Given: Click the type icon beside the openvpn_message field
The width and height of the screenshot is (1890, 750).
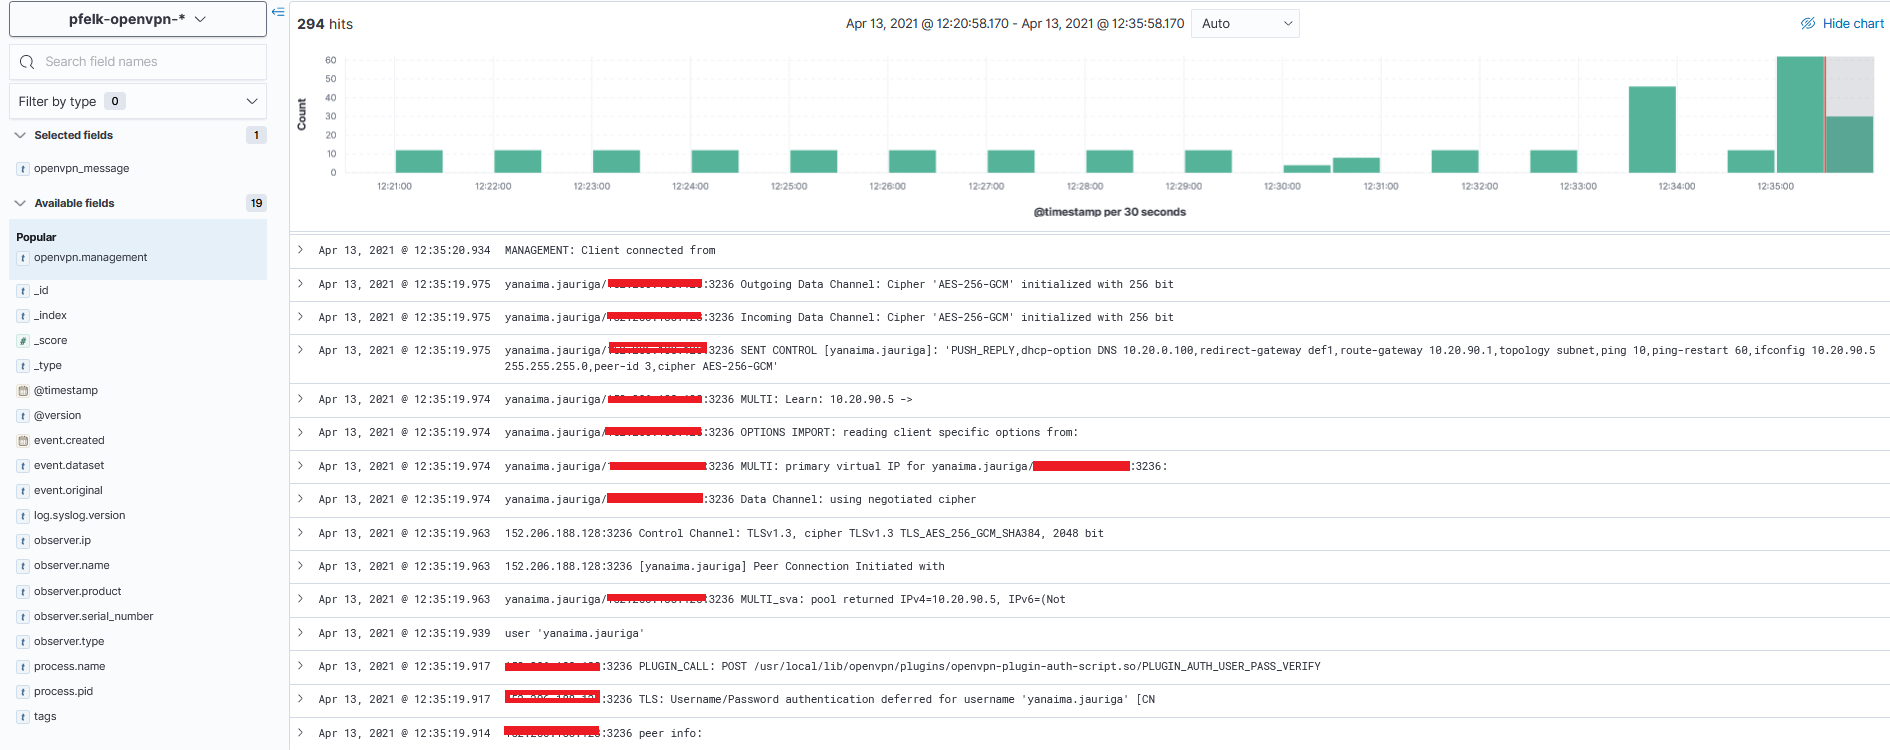Looking at the screenshot, I should tap(23, 169).
